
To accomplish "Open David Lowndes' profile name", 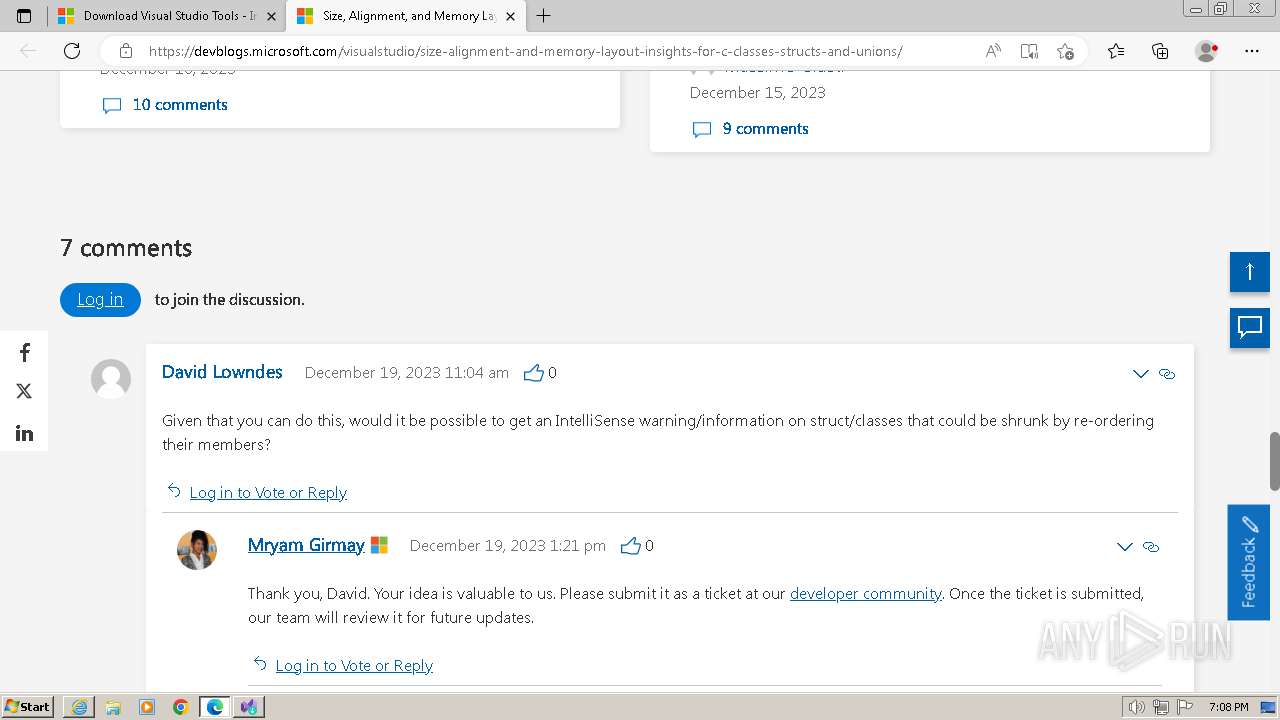I will (222, 372).
